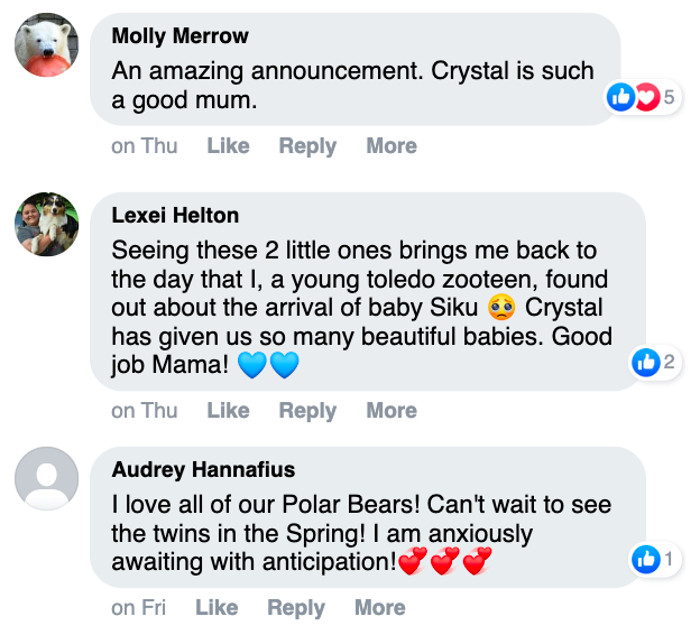Reply to Molly Merrow's comment

(x=307, y=146)
